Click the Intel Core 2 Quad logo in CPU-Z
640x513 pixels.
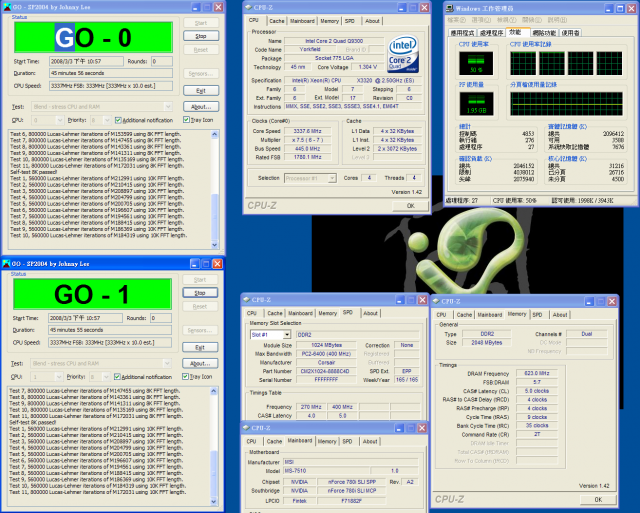tap(403, 54)
